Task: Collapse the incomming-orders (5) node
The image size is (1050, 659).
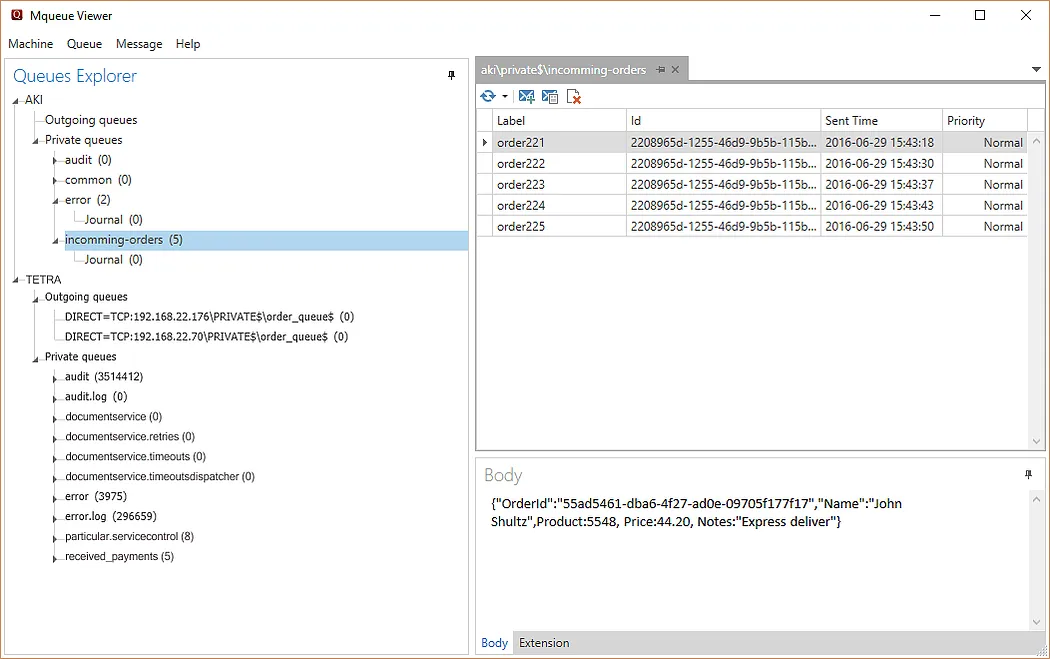Action: pos(56,241)
